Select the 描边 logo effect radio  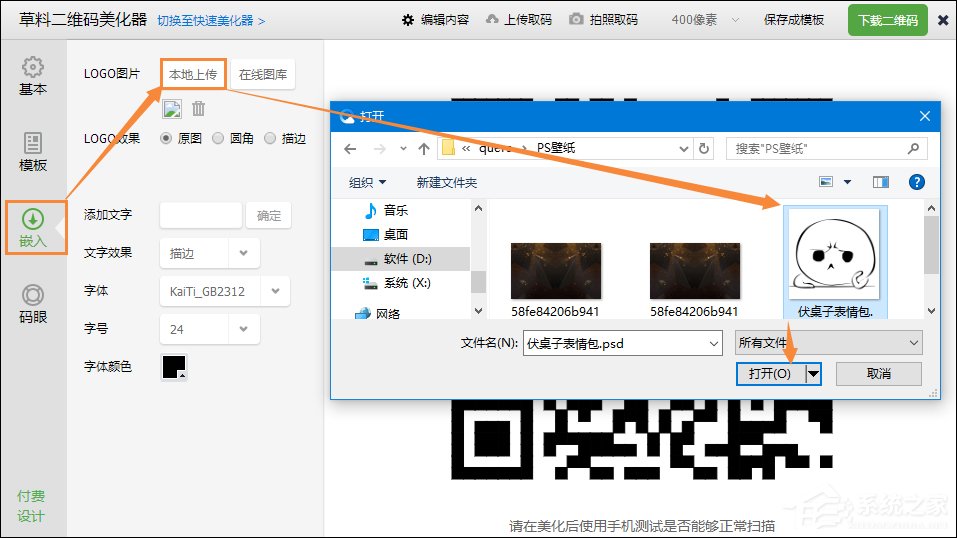[x=270, y=139]
